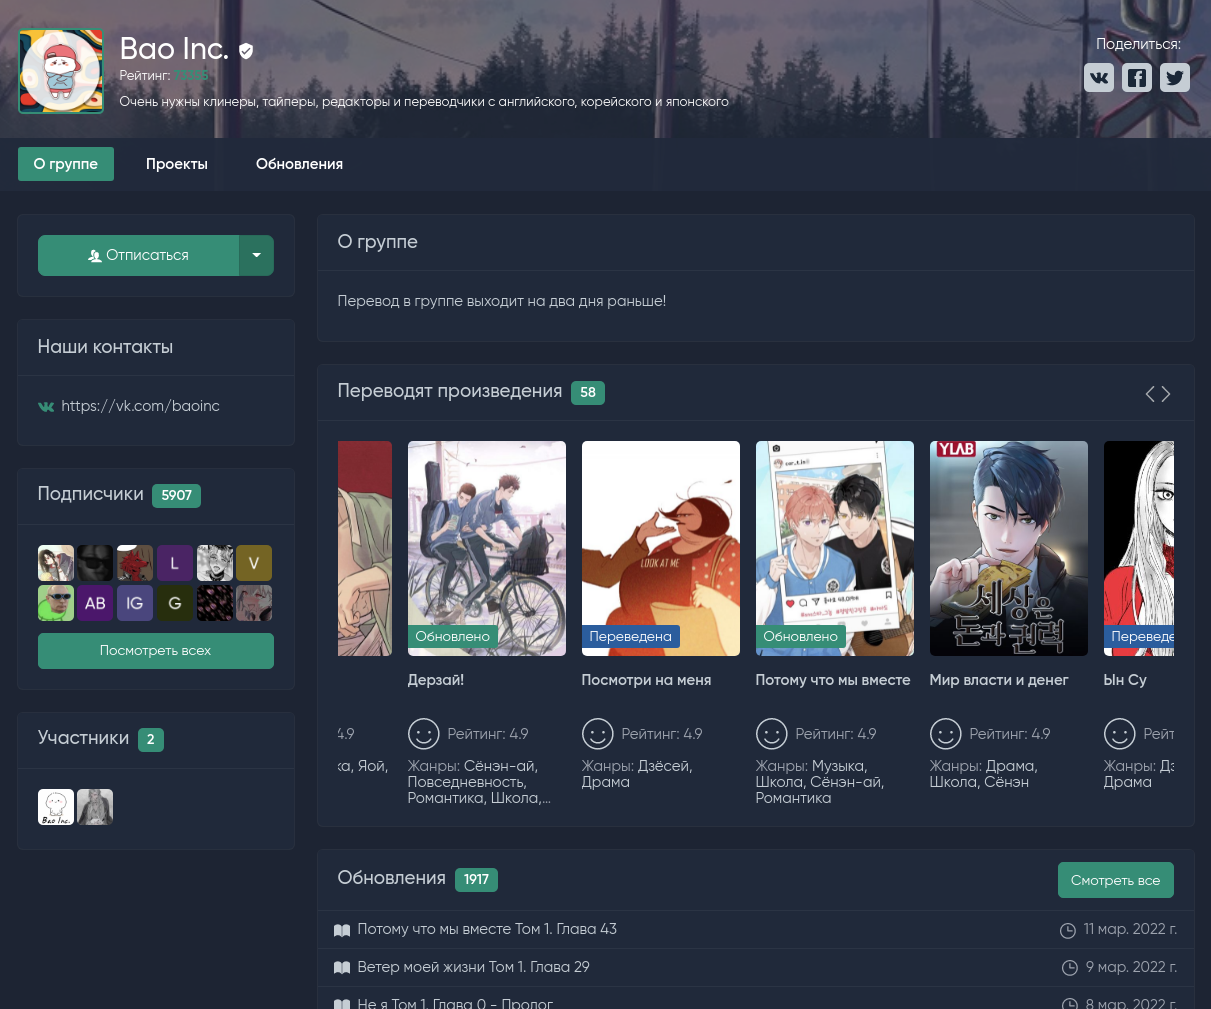Click the Переведена badge on Посмотри на меня

[x=631, y=636]
